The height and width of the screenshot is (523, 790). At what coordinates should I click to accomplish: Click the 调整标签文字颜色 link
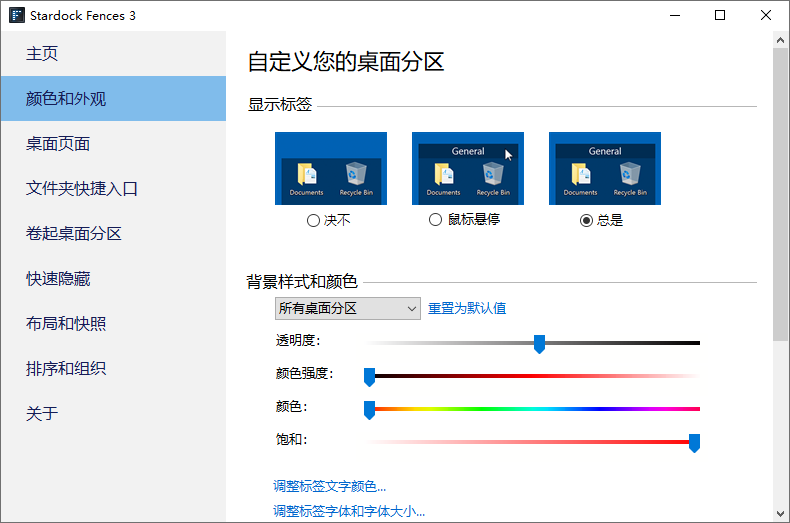coord(330,486)
